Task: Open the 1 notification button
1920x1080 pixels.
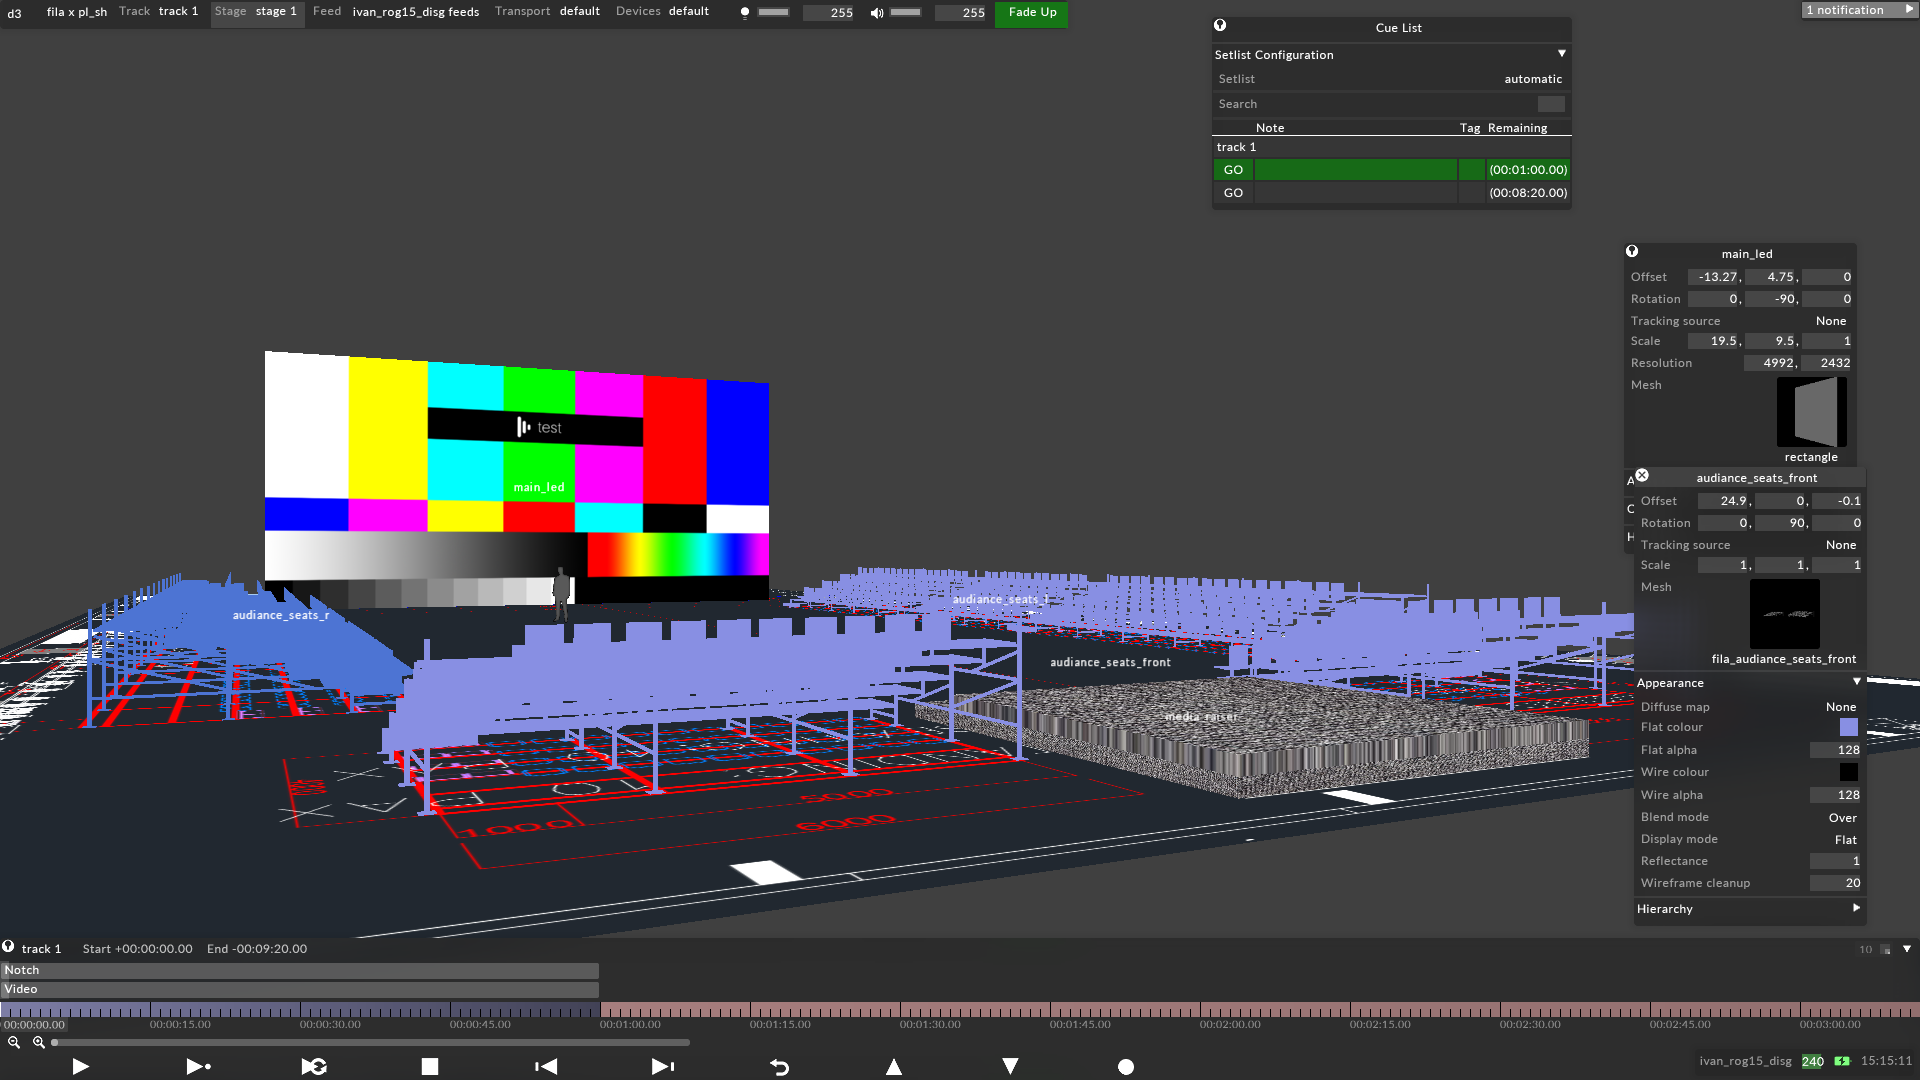Action: 1858,10
